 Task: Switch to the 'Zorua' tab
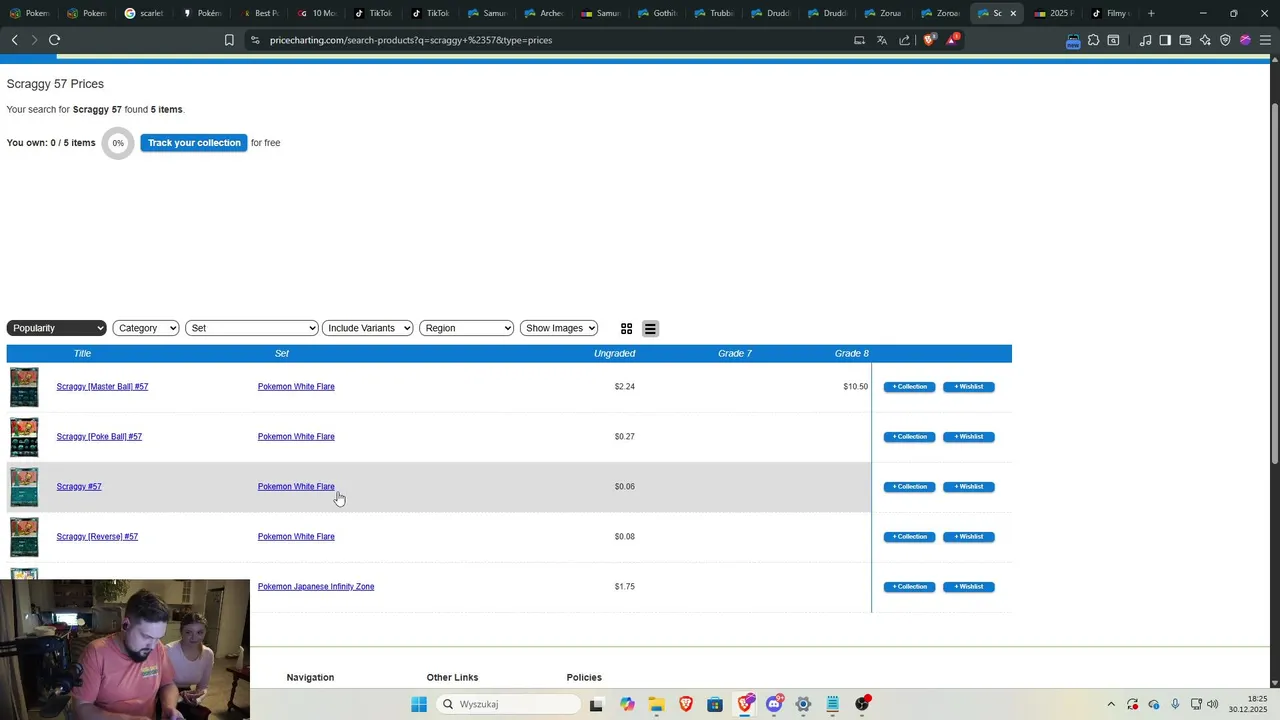click(x=885, y=13)
